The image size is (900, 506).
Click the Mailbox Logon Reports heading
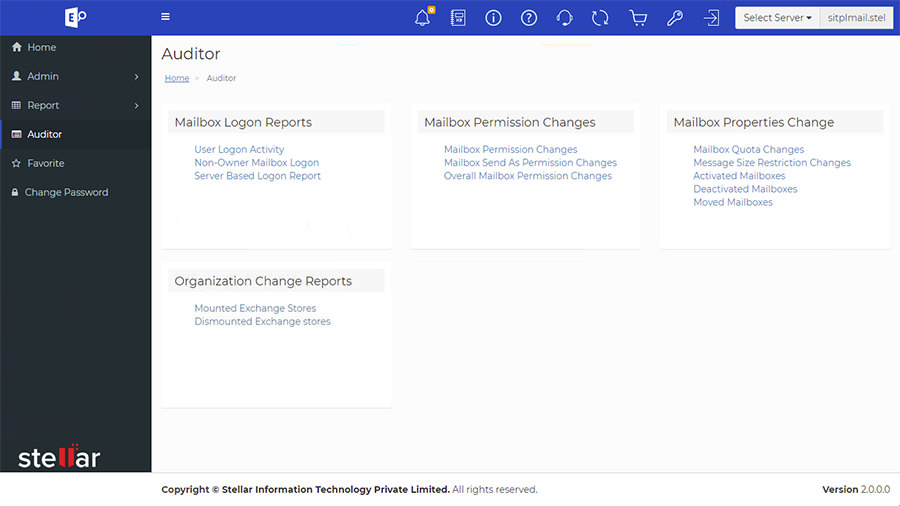pyautogui.click(x=243, y=122)
